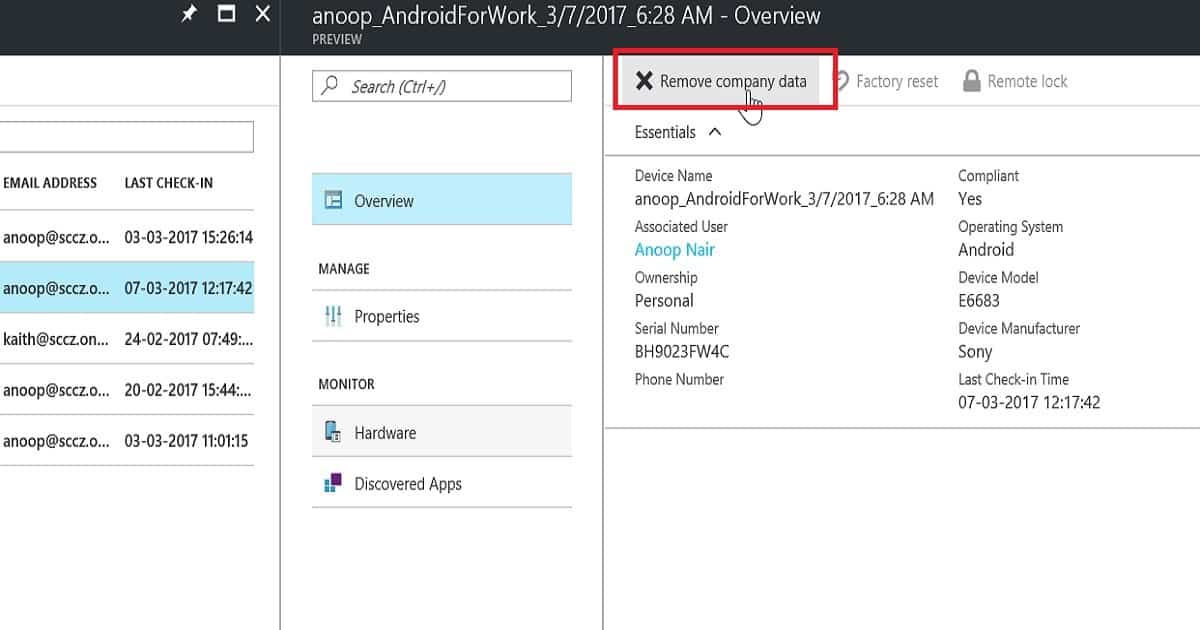Click the Properties sliders icon
Screen dimensions: 1200x630
tap(333, 316)
